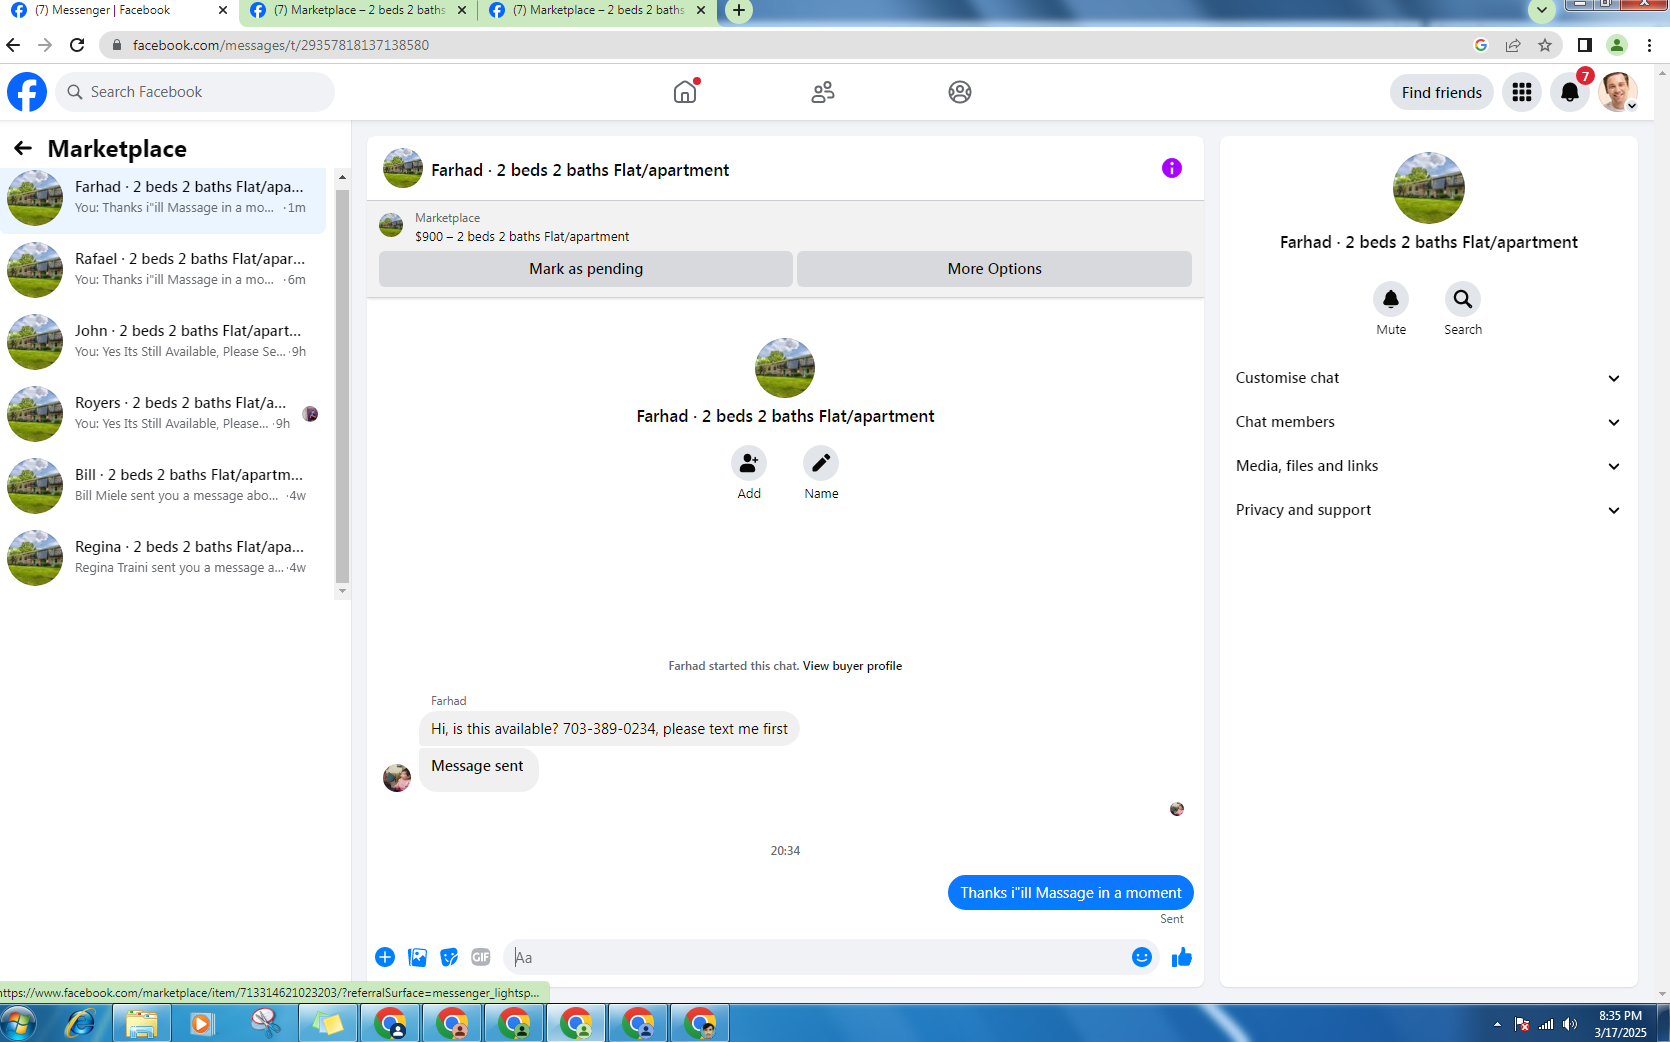
Task: Go back using the Marketplace back arrow
Action: (x=23, y=149)
